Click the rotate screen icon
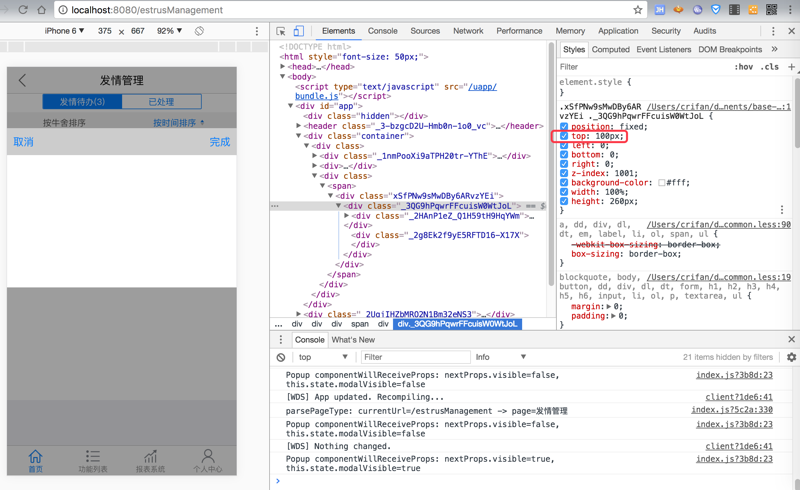The image size is (800, 490). [x=199, y=31]
